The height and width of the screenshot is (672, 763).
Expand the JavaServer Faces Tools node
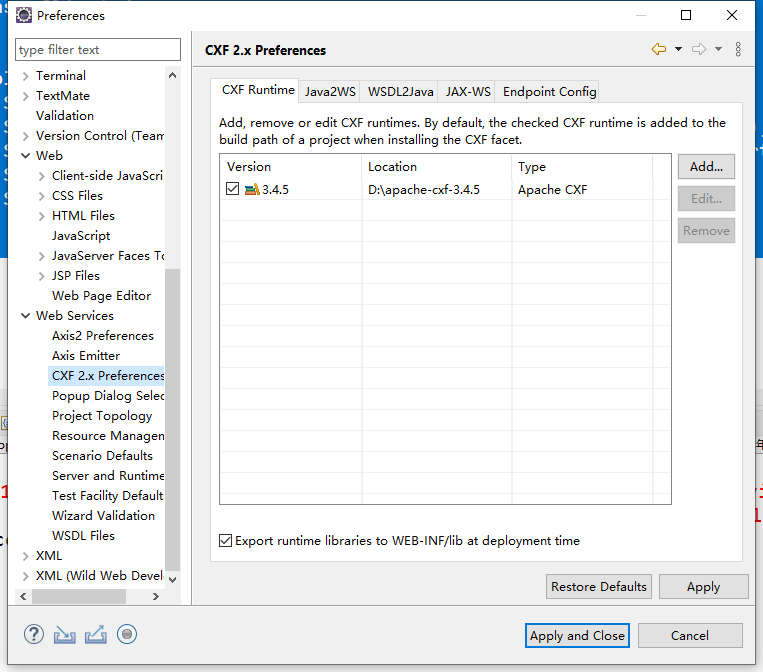click(41, 256)
